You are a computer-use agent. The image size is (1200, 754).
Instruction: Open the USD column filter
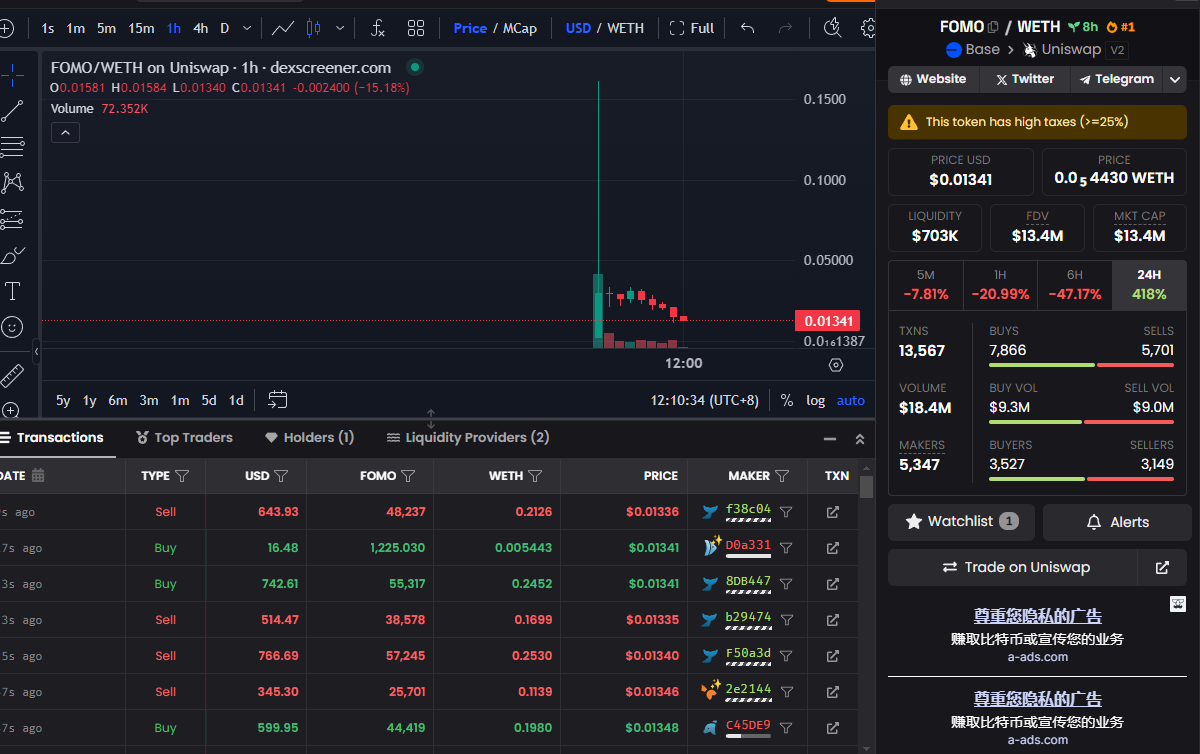click(x=281, y=476)
